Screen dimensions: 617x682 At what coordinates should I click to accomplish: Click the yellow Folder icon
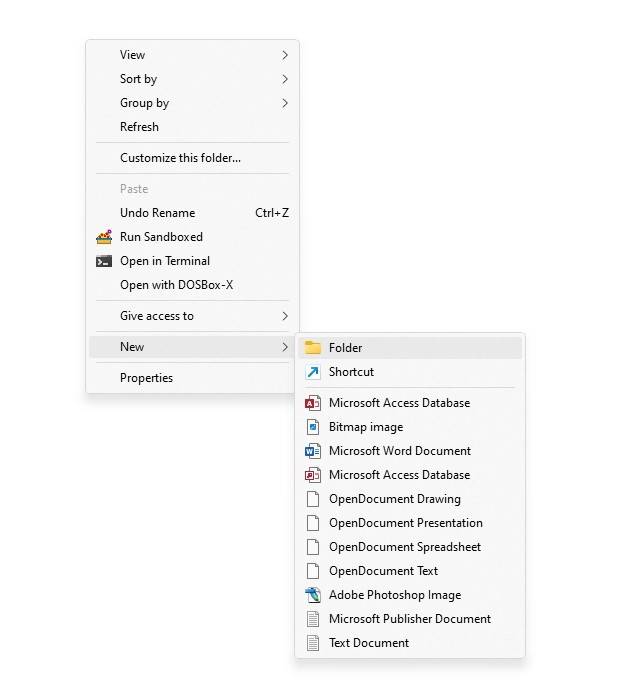point(313,348)
